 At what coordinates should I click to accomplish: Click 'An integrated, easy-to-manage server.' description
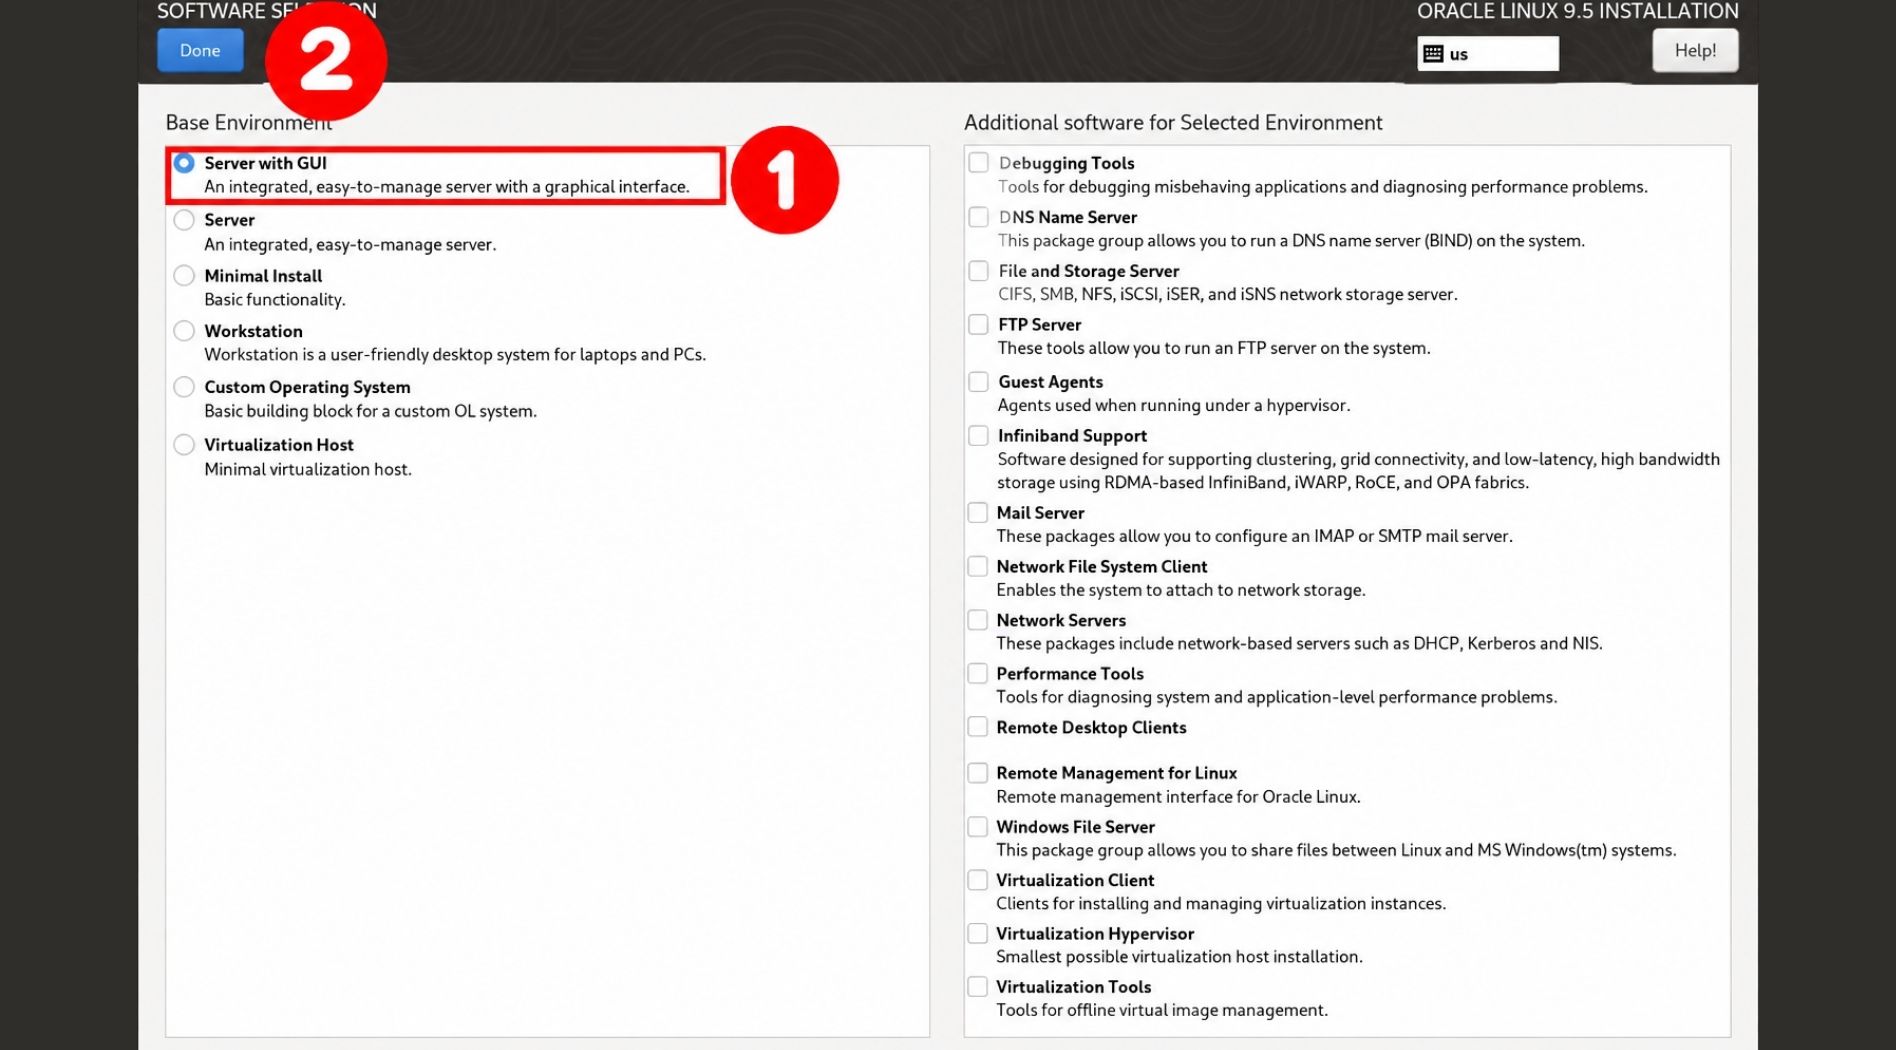350,245
